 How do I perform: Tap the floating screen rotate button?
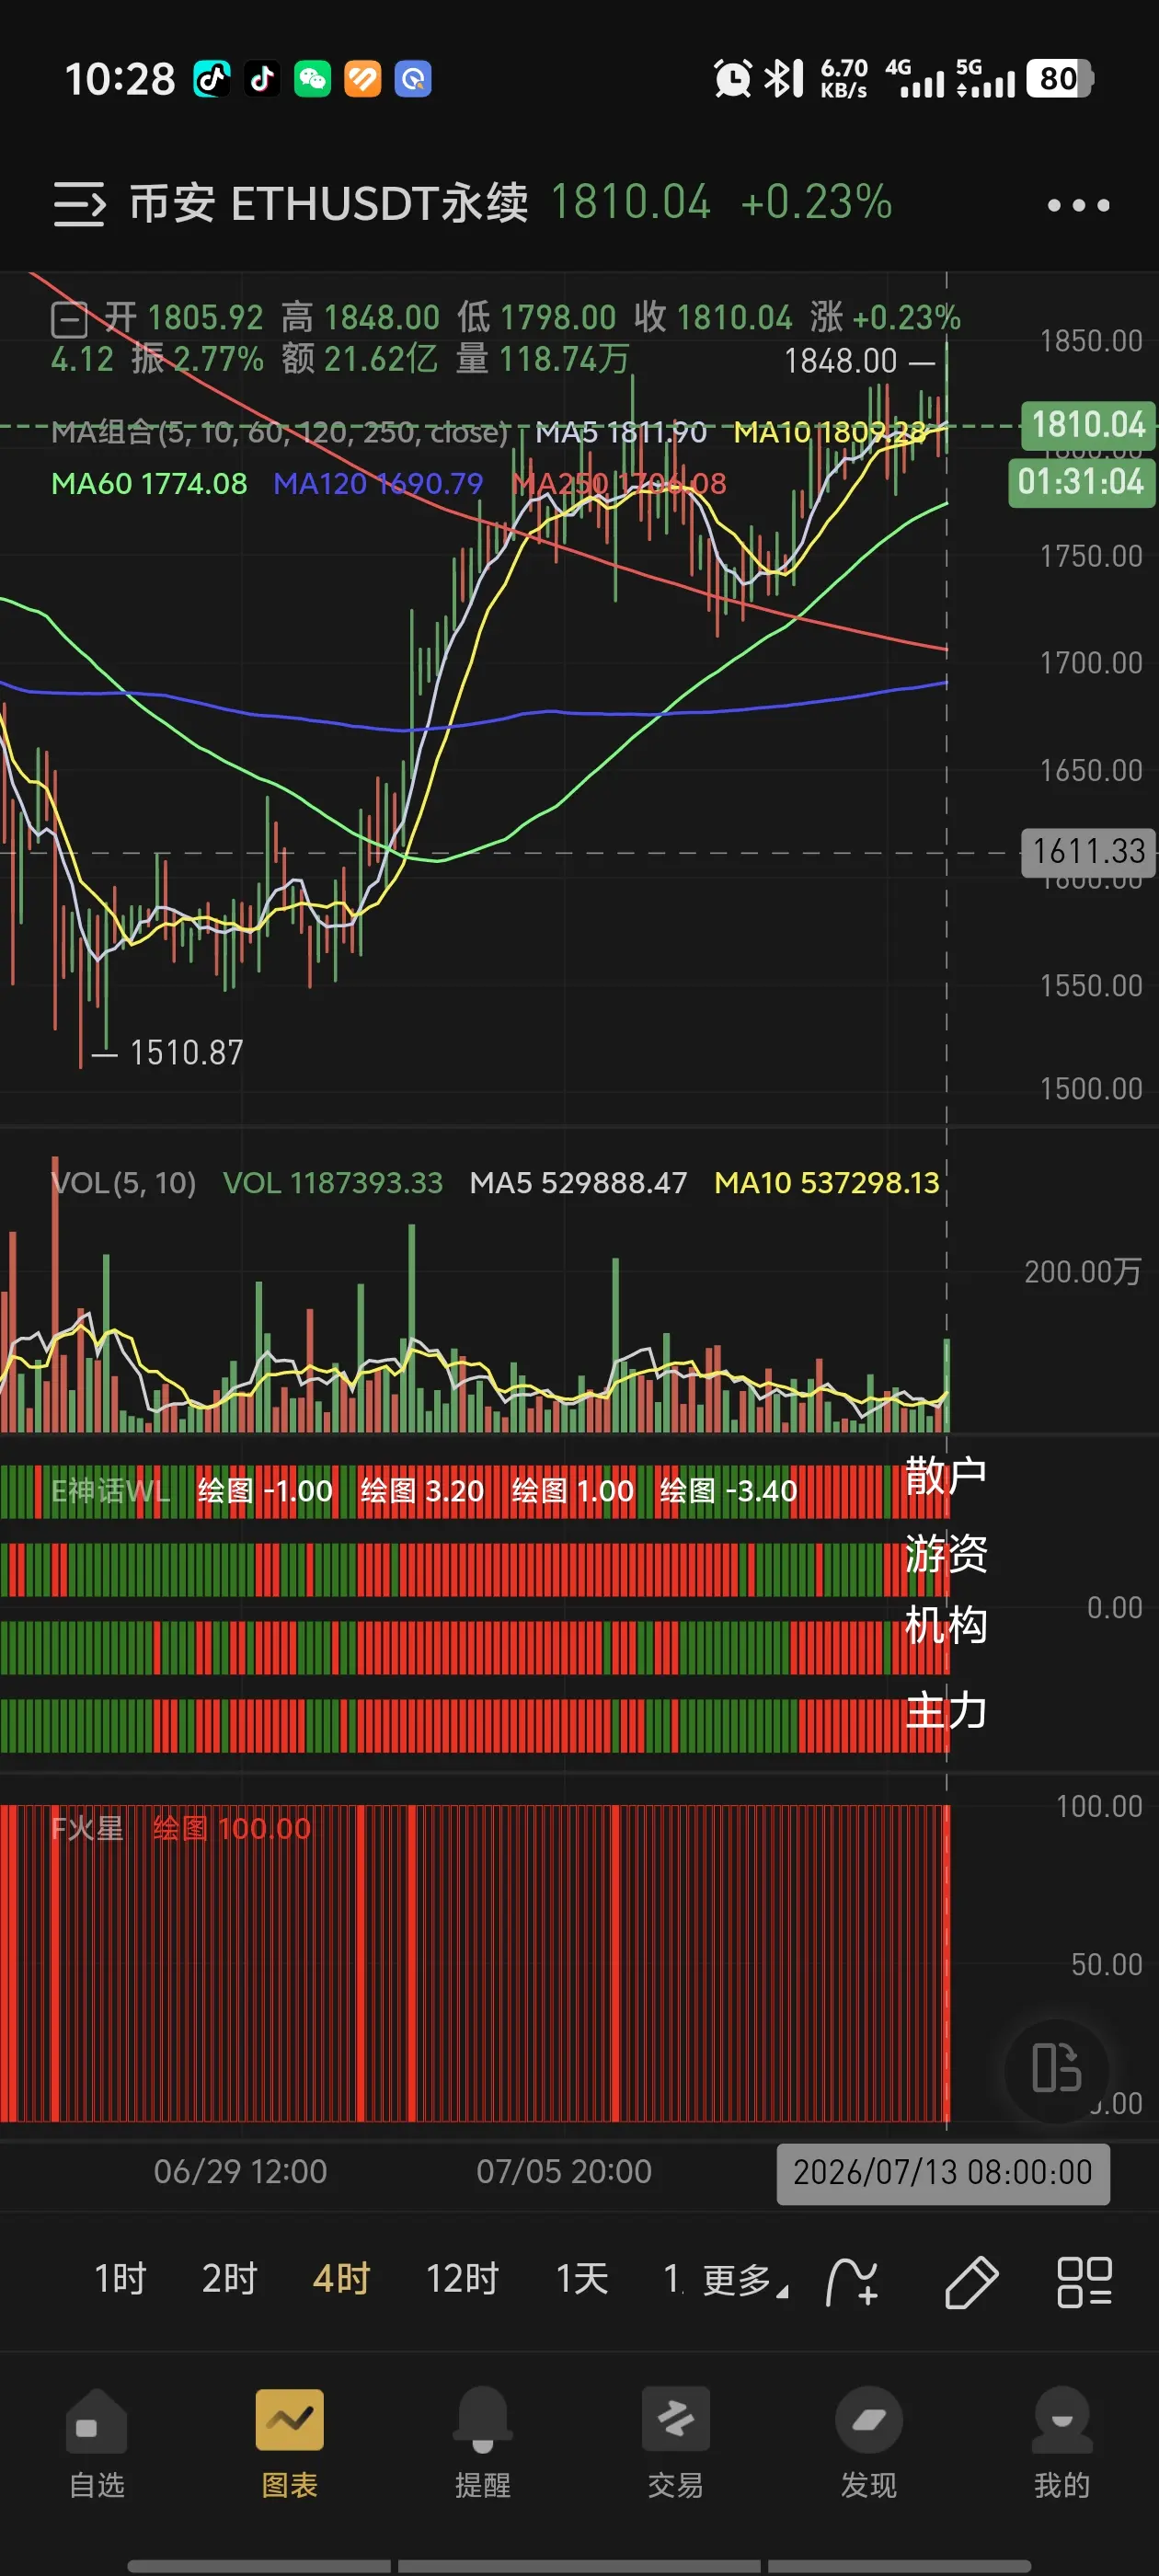tap(1056, 2068)
